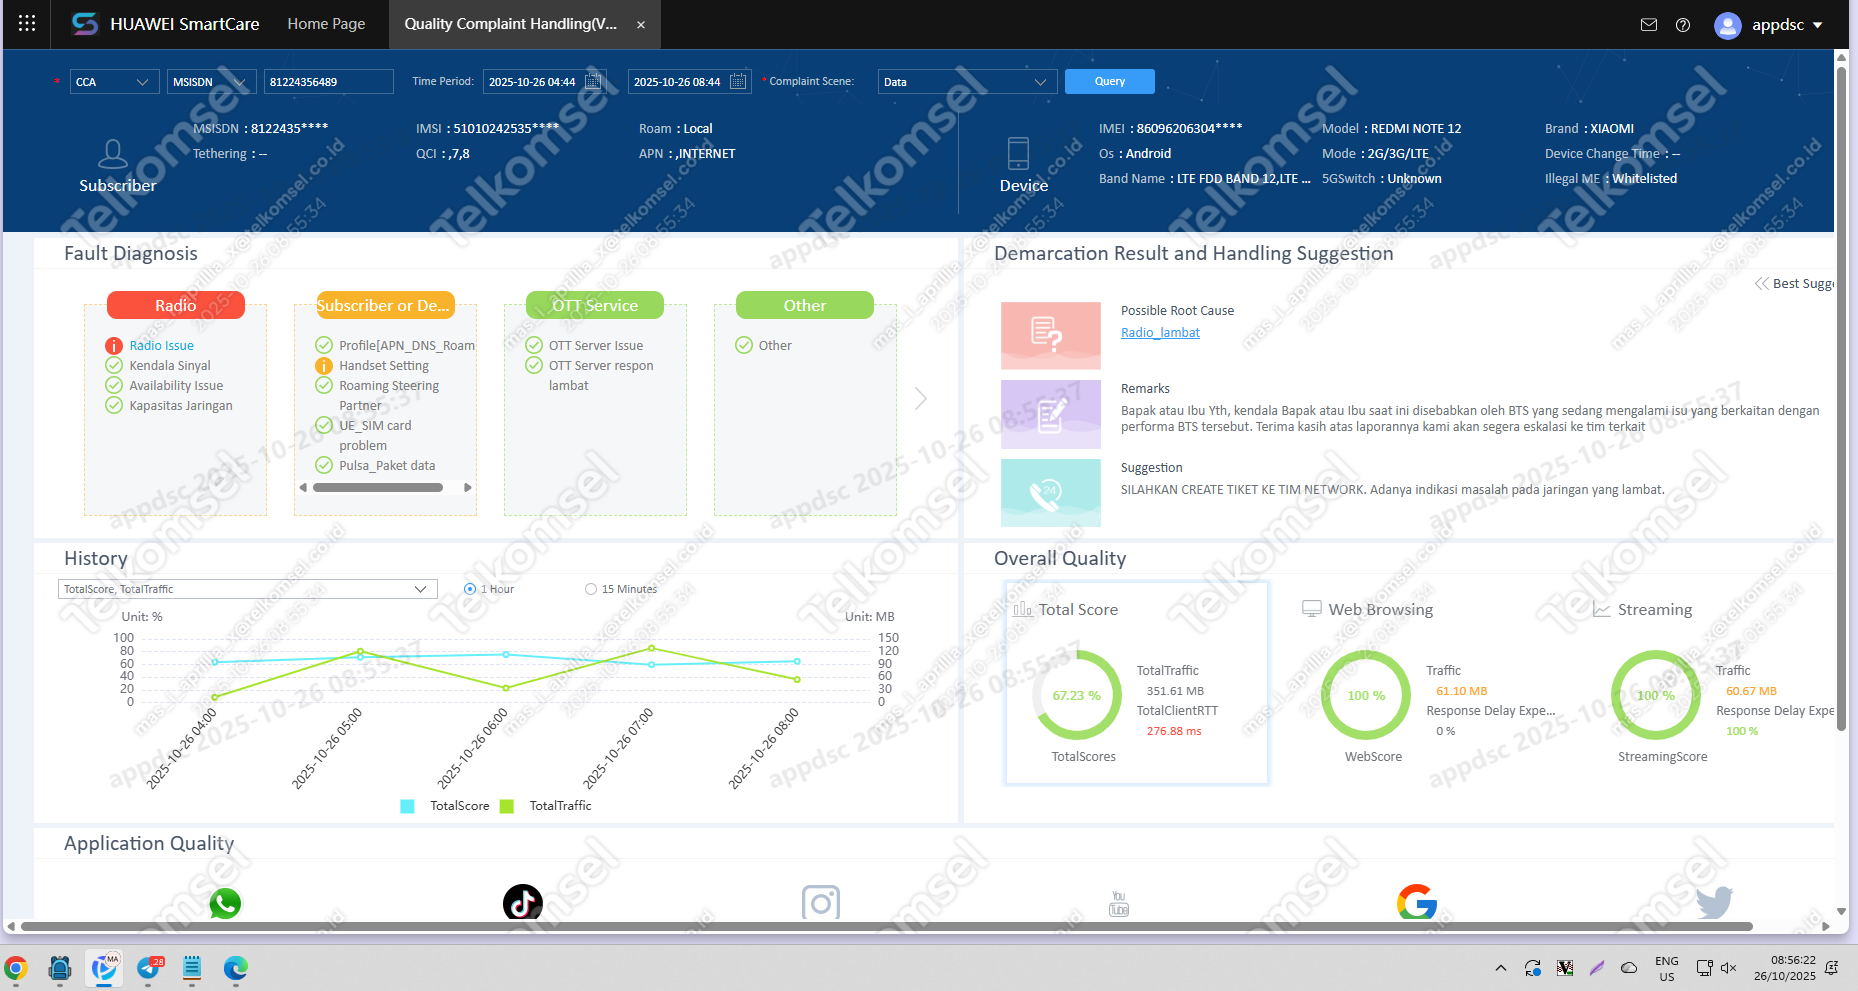
Task: Open the help question mark icon
Action: coord(1683,25)
